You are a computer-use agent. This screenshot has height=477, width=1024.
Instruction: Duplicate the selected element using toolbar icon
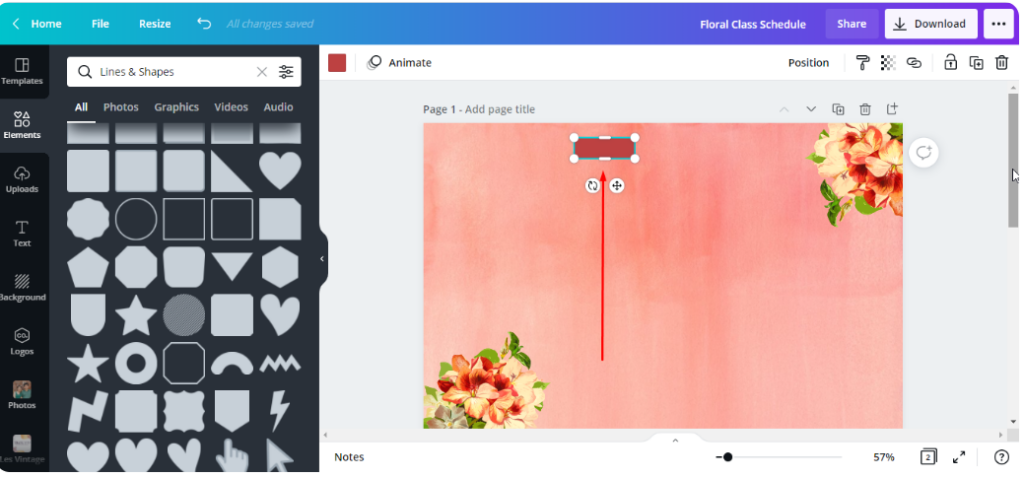coord(976,63)
